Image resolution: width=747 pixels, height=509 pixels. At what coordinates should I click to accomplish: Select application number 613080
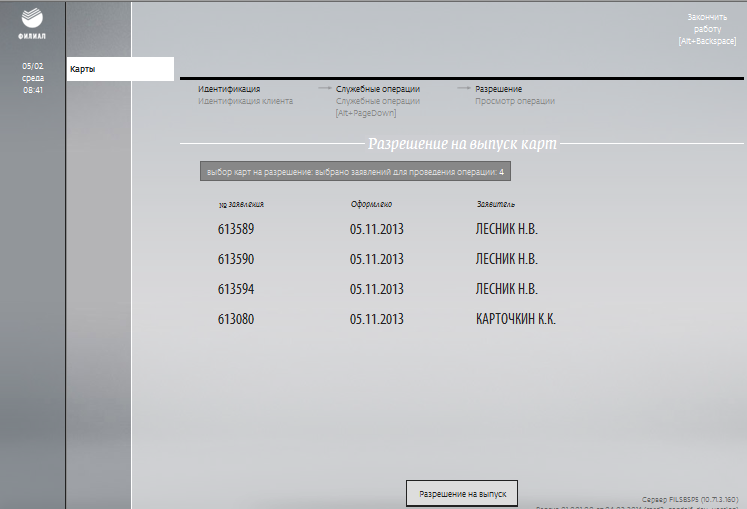click(236, 319)
